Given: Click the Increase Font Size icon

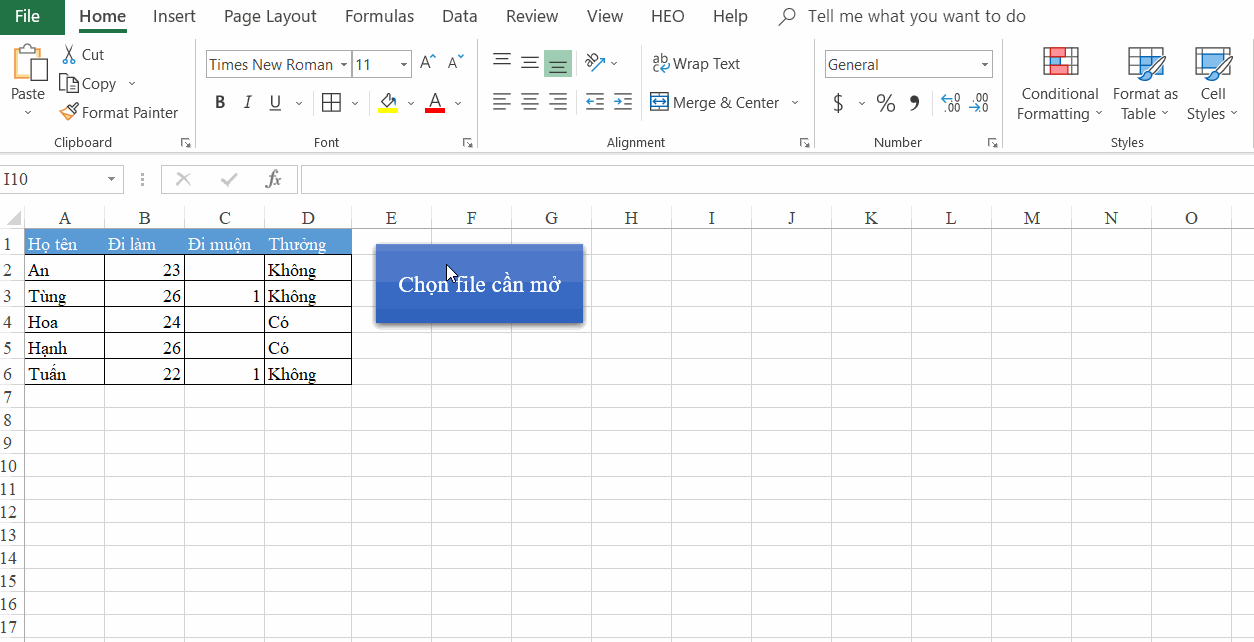Looking at the screenshot, I should (426, 61).
